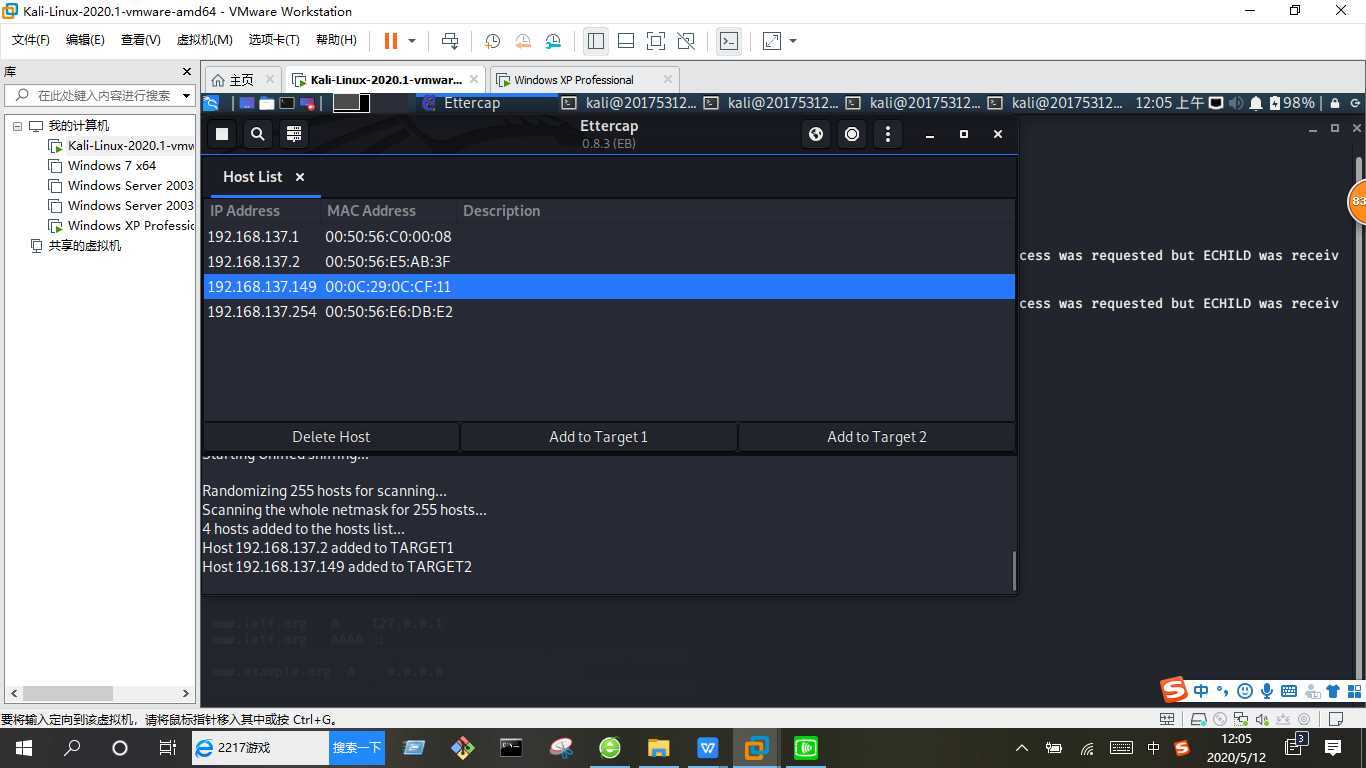Click the VMware unity mode icon
1366x768 pixels.
(686, 41)
